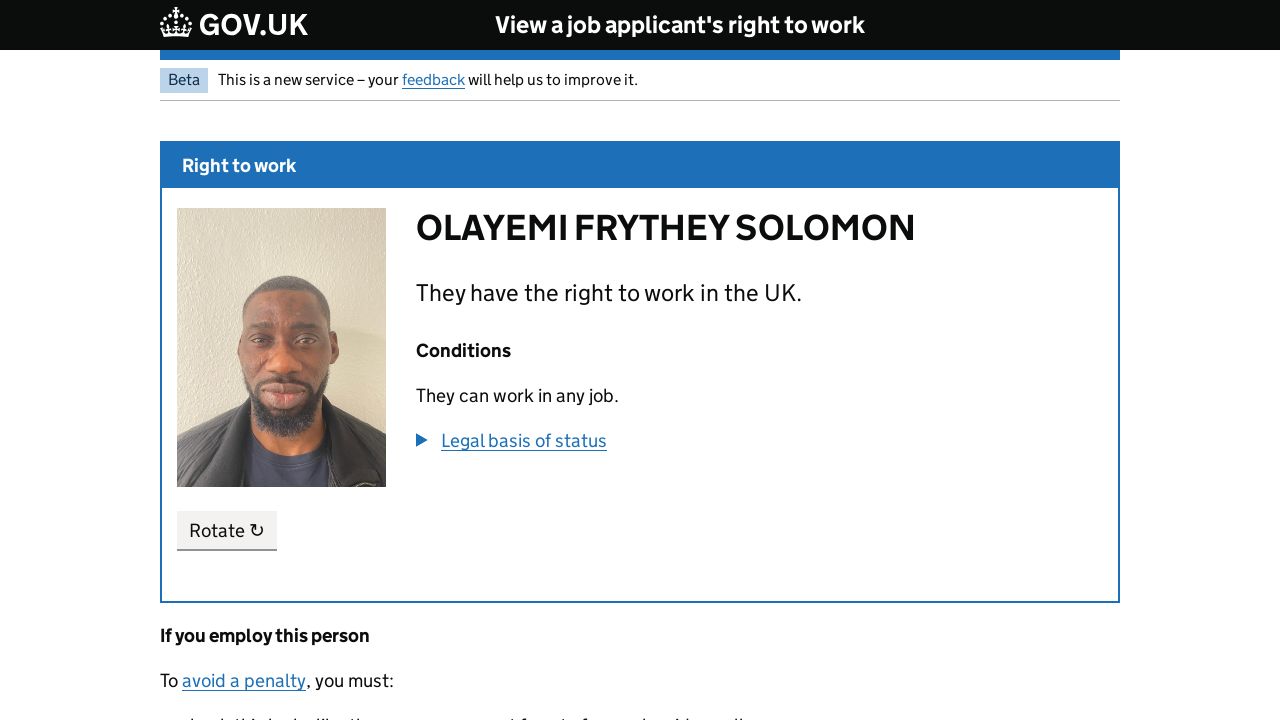Click the GOV.UK crown logo icon
The image size is (1280, 720).
[176, 23]
